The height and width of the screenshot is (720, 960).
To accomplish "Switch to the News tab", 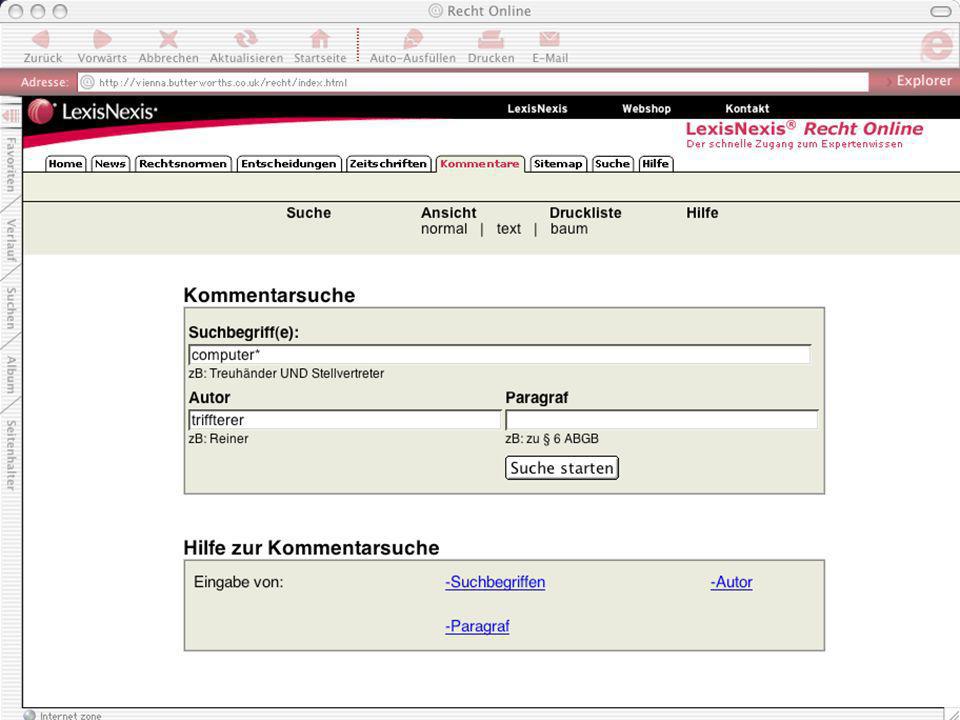I will point(110,163).
